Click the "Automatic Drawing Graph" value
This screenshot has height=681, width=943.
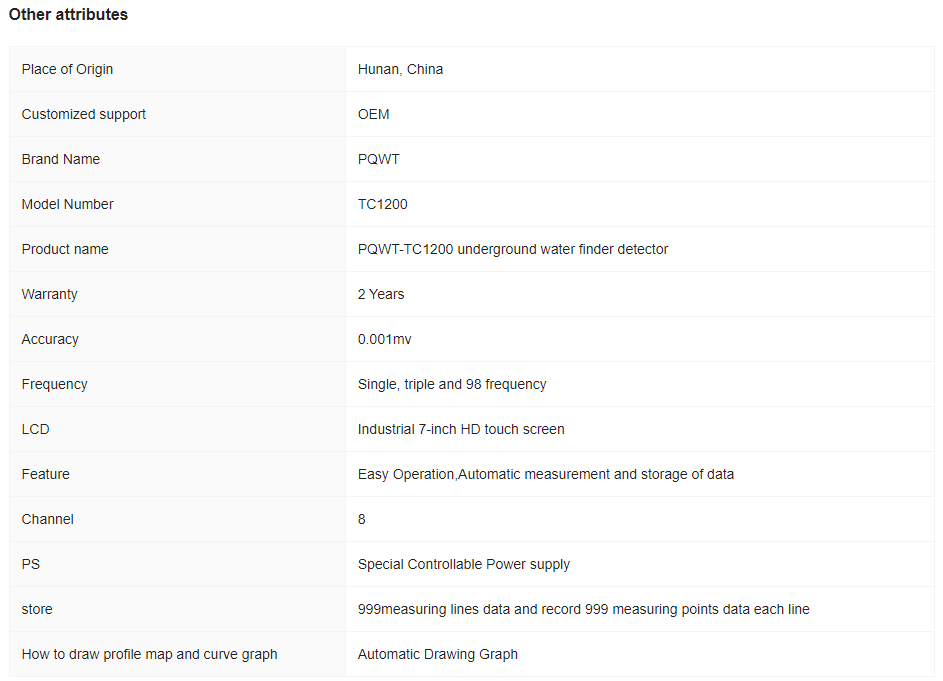(438, 654)
